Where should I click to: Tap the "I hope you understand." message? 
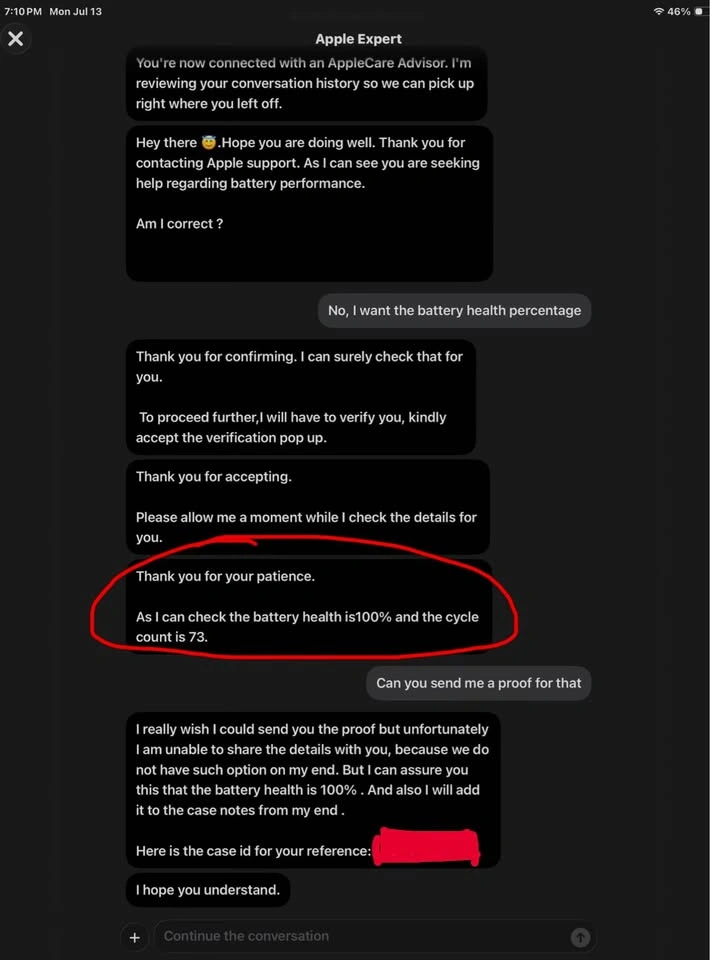click(x=208, y=890)
